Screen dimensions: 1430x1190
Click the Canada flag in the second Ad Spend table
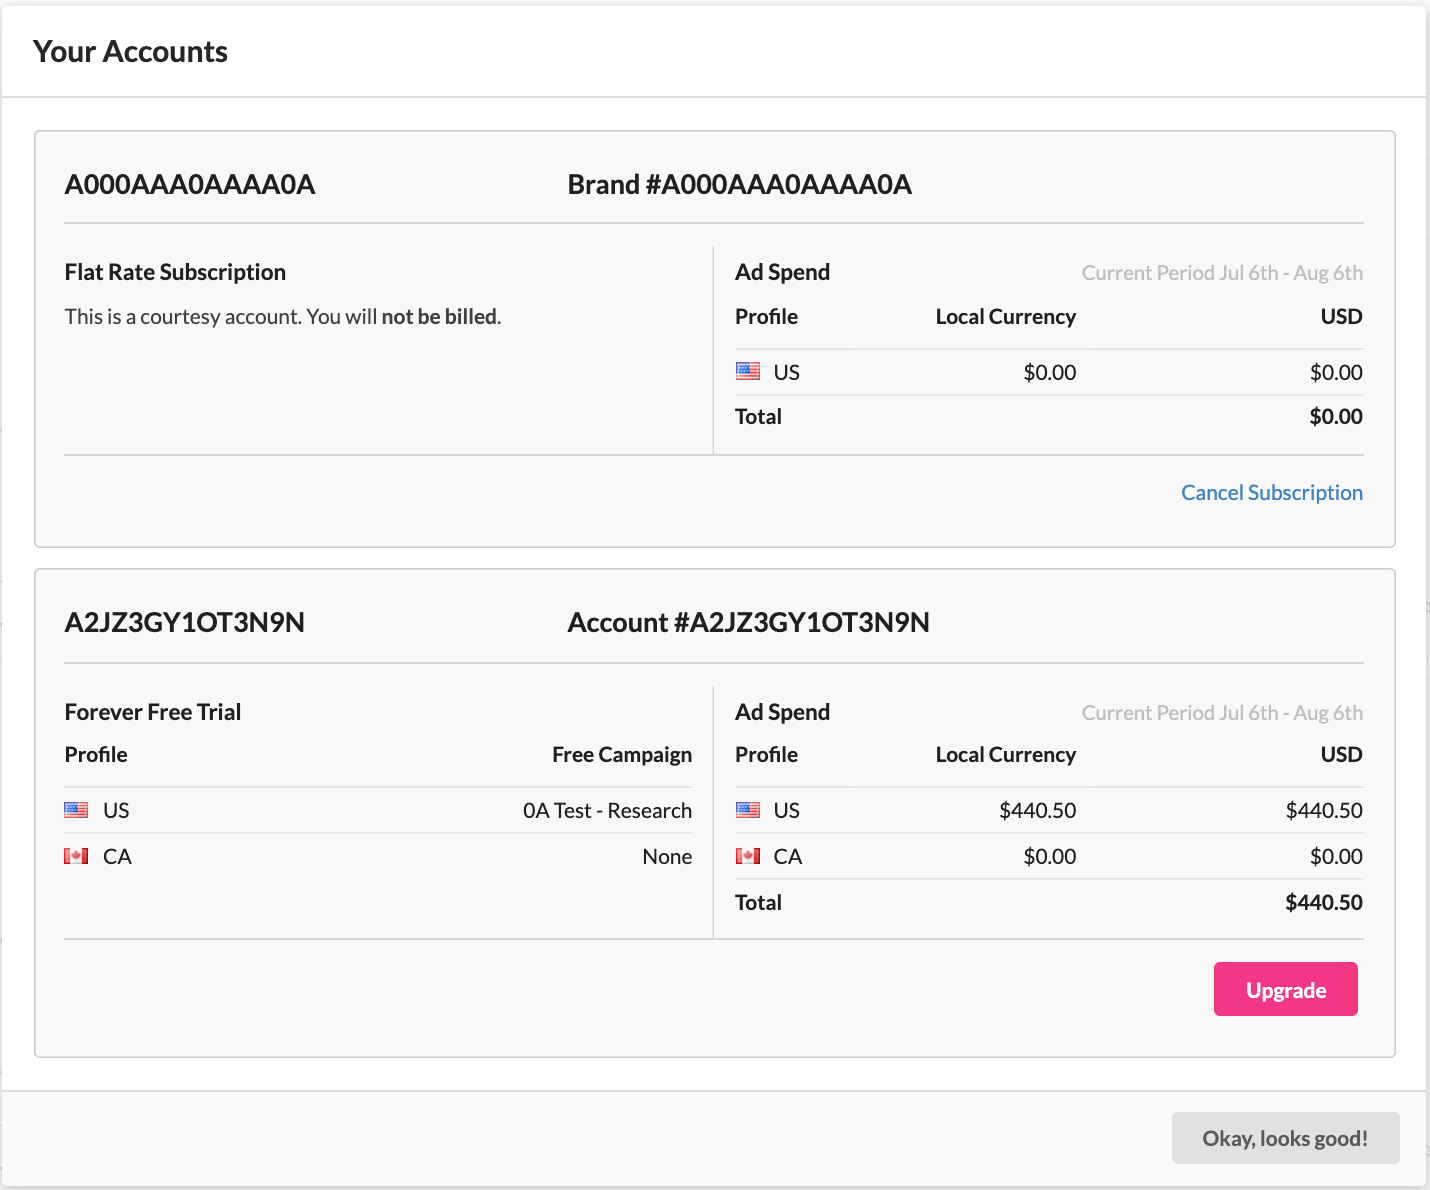[748, 856]
